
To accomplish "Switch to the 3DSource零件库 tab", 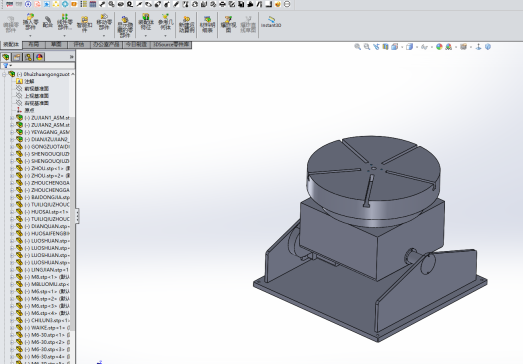I will (x=171, y=45).
